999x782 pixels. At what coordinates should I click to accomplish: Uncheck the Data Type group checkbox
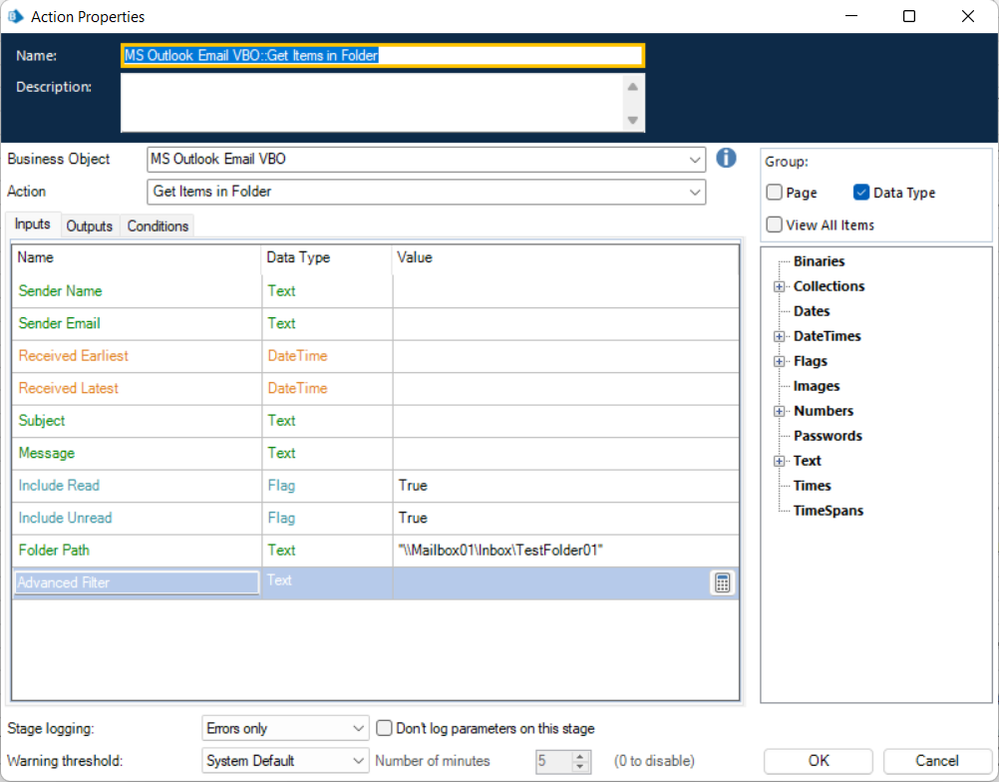pyautogui.click(x=862, y=193)
